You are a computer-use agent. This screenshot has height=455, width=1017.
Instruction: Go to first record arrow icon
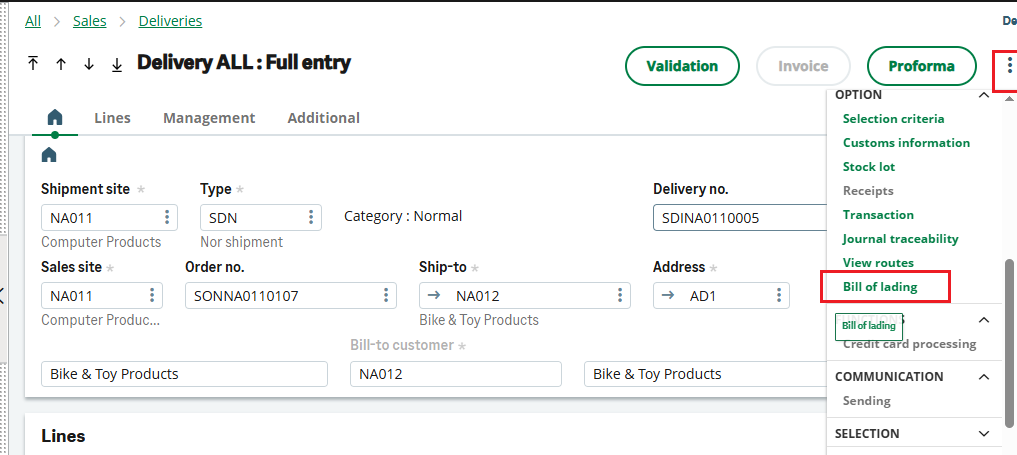click(33, 64)
